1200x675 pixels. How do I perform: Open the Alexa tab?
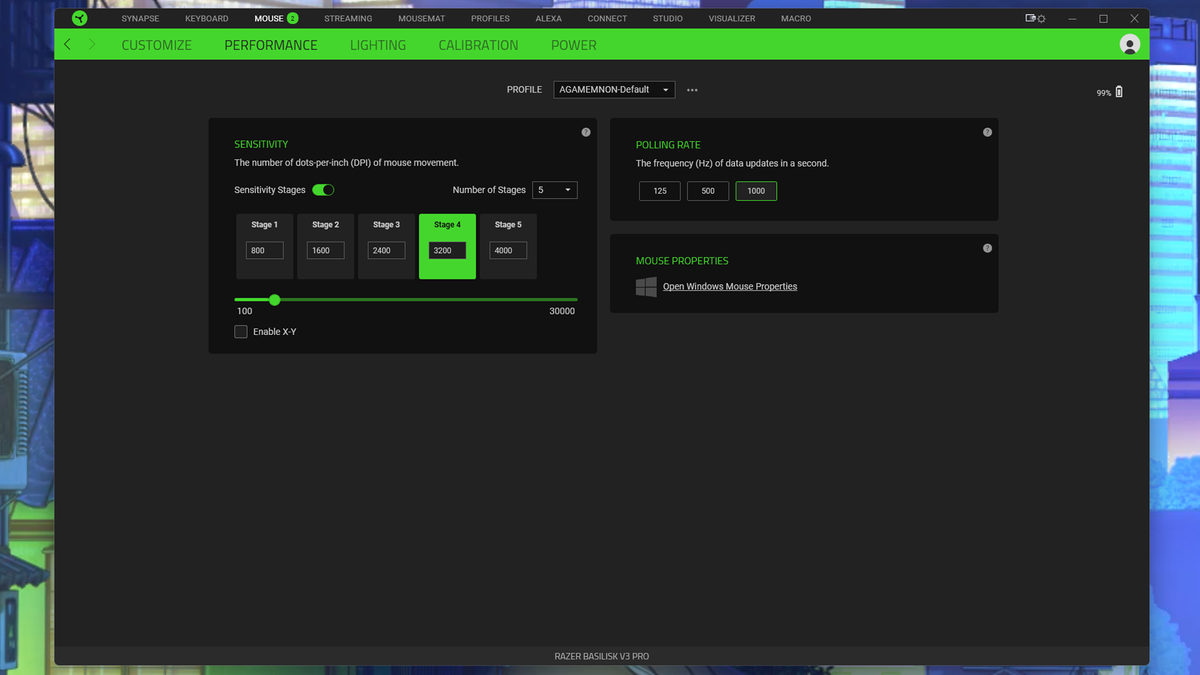(x=548, y=18)
